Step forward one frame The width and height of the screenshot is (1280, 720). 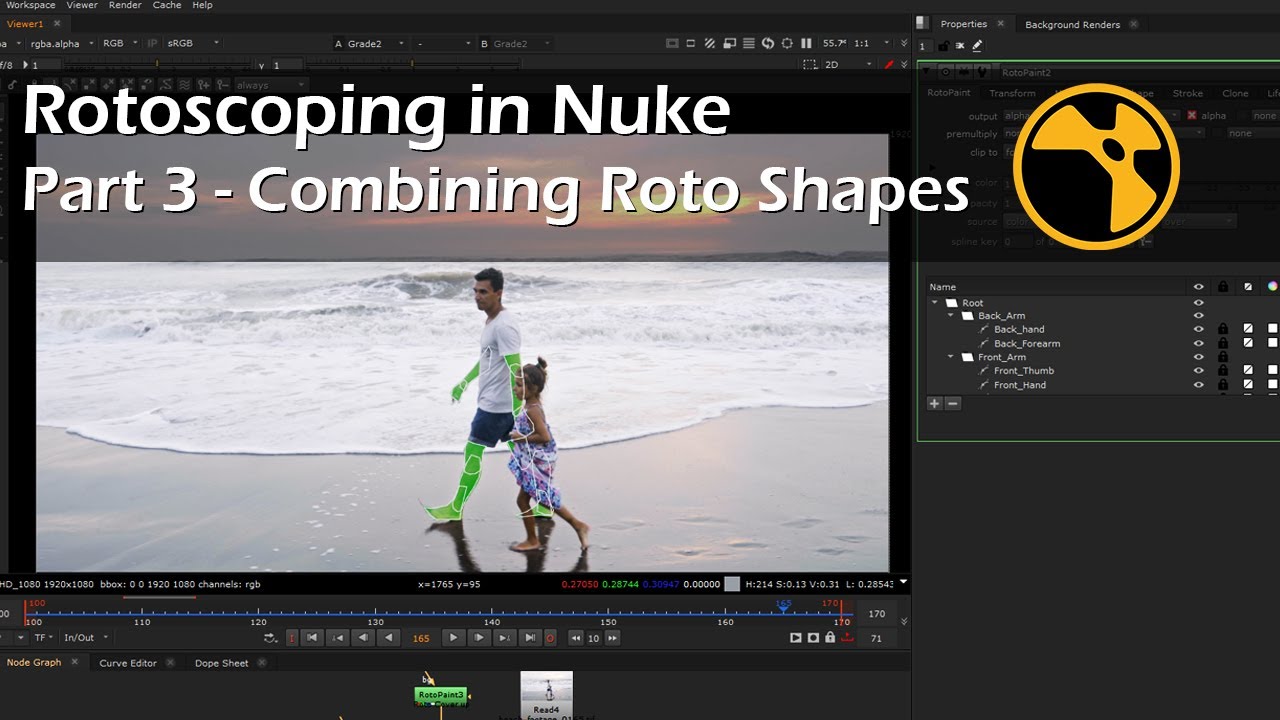[x=479, y=637]
